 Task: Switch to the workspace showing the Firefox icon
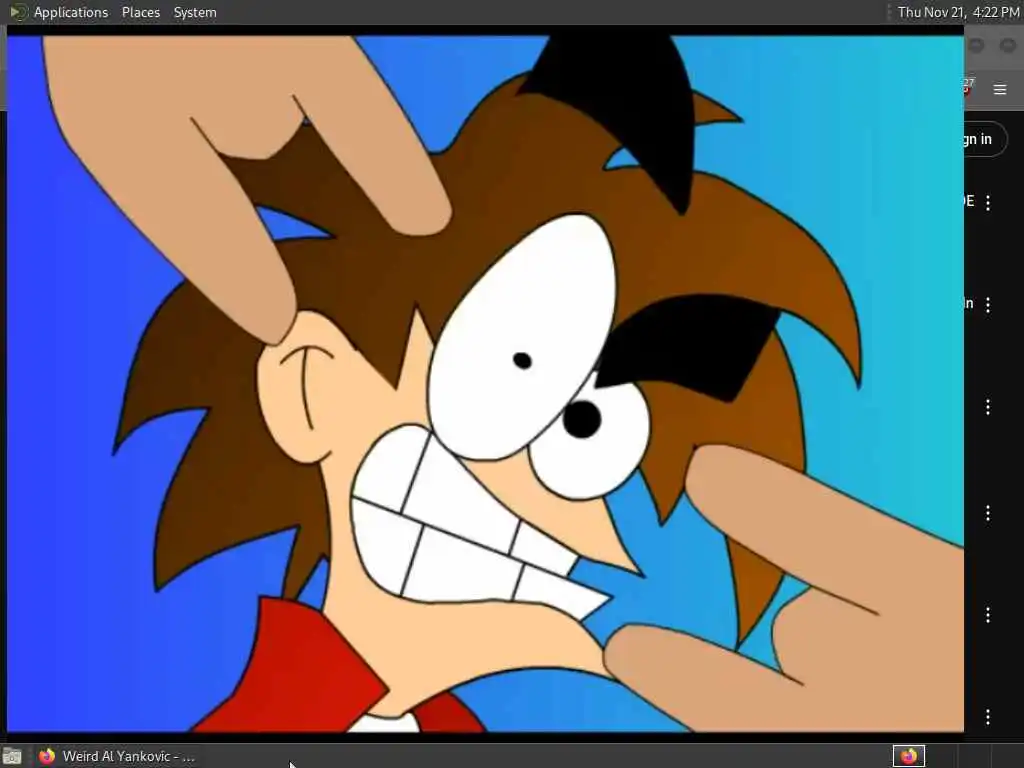(x=908, y=756)
